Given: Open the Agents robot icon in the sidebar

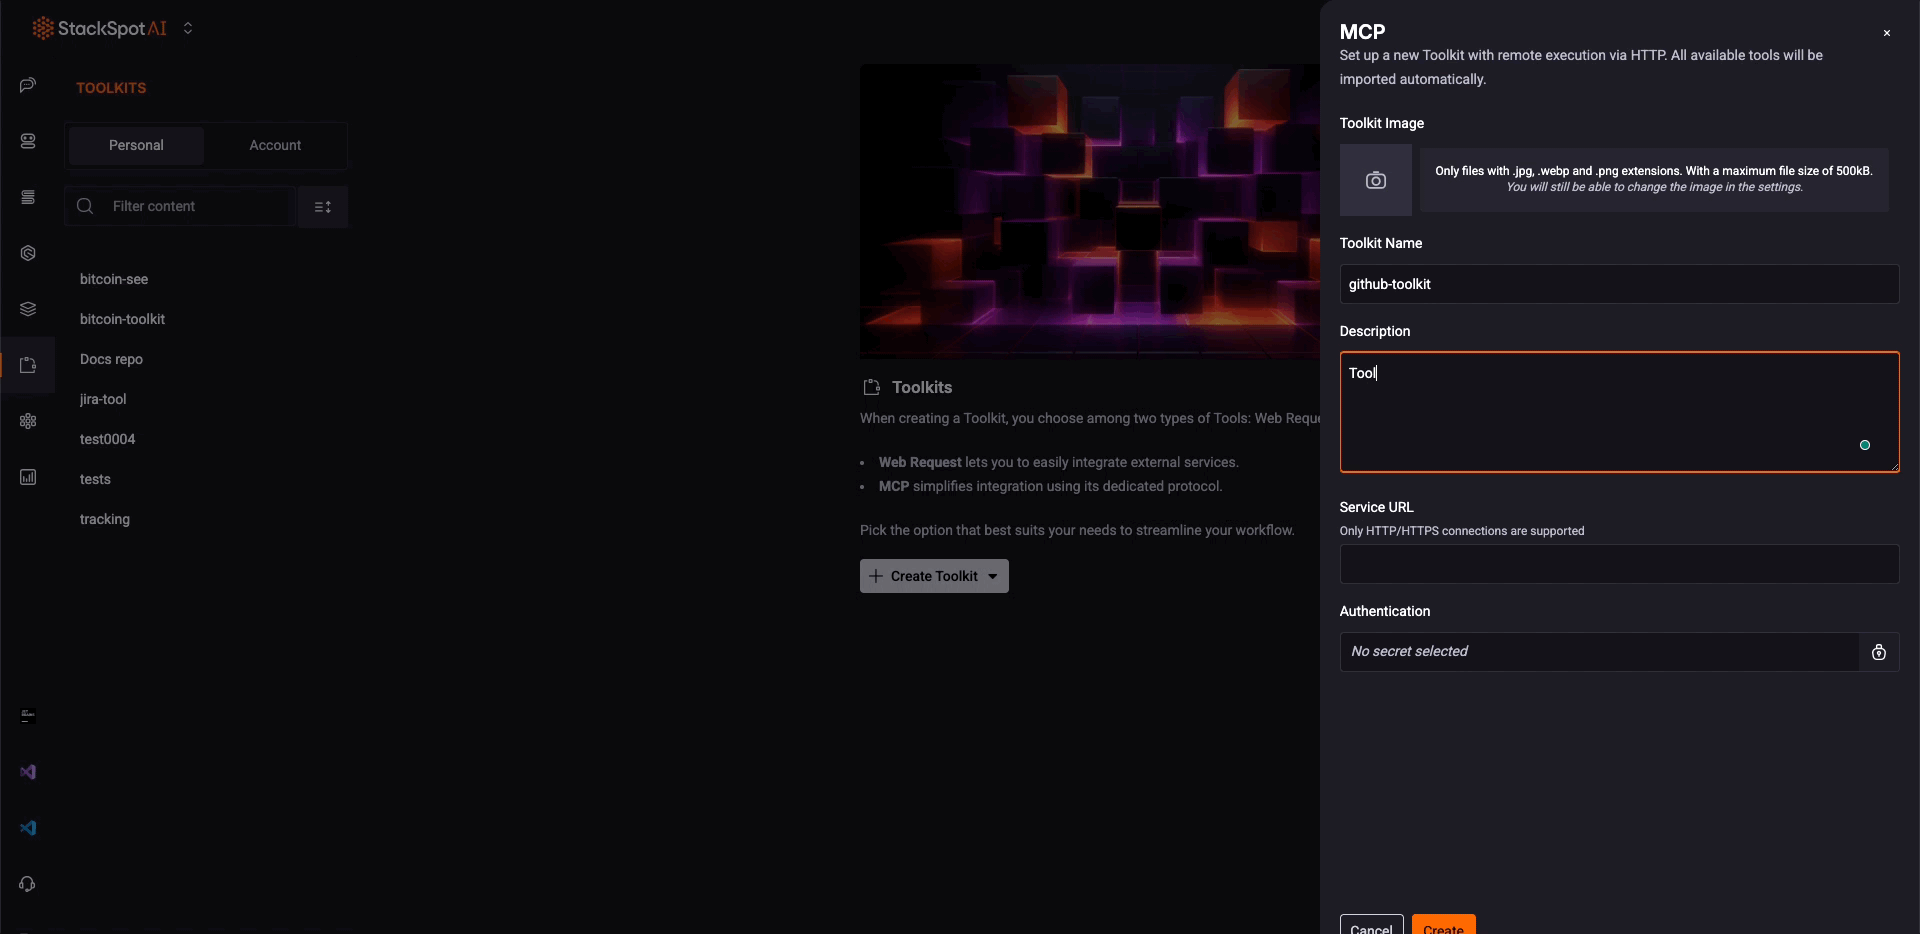Looking at the screenshot, I should 28,141.
